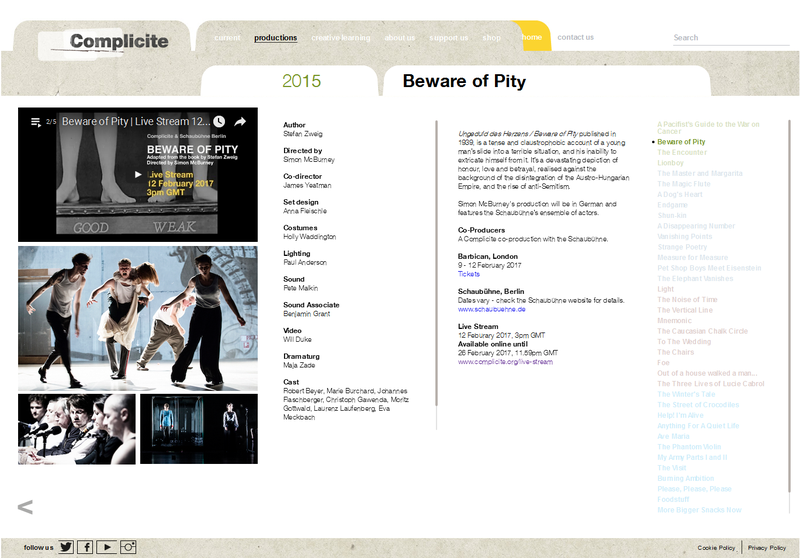
Task: Select The Winter's Tale production
Action: (x=686, y=394)
